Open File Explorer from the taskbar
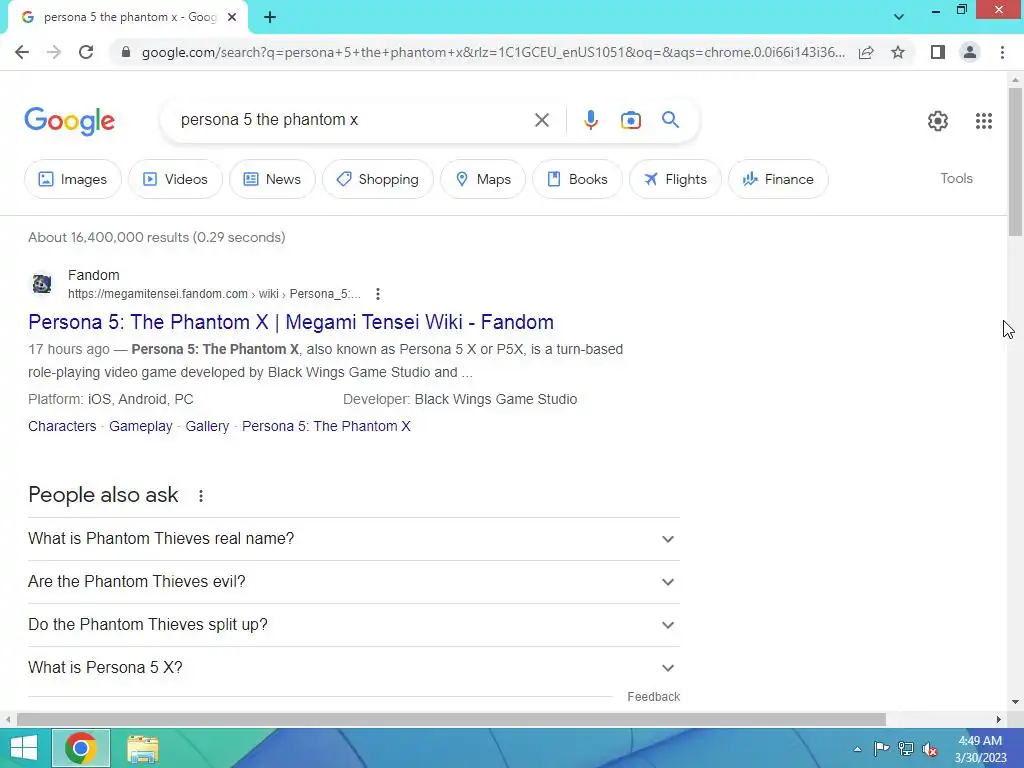This screenshot has width=1024, height=768. [142, 748]
